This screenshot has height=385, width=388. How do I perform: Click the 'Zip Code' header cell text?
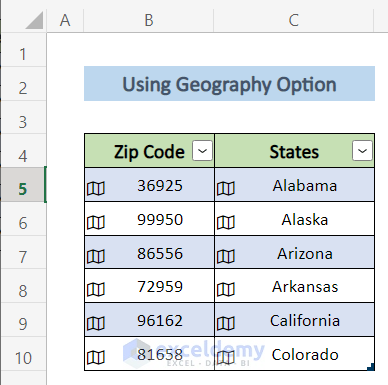pos(149,152)
